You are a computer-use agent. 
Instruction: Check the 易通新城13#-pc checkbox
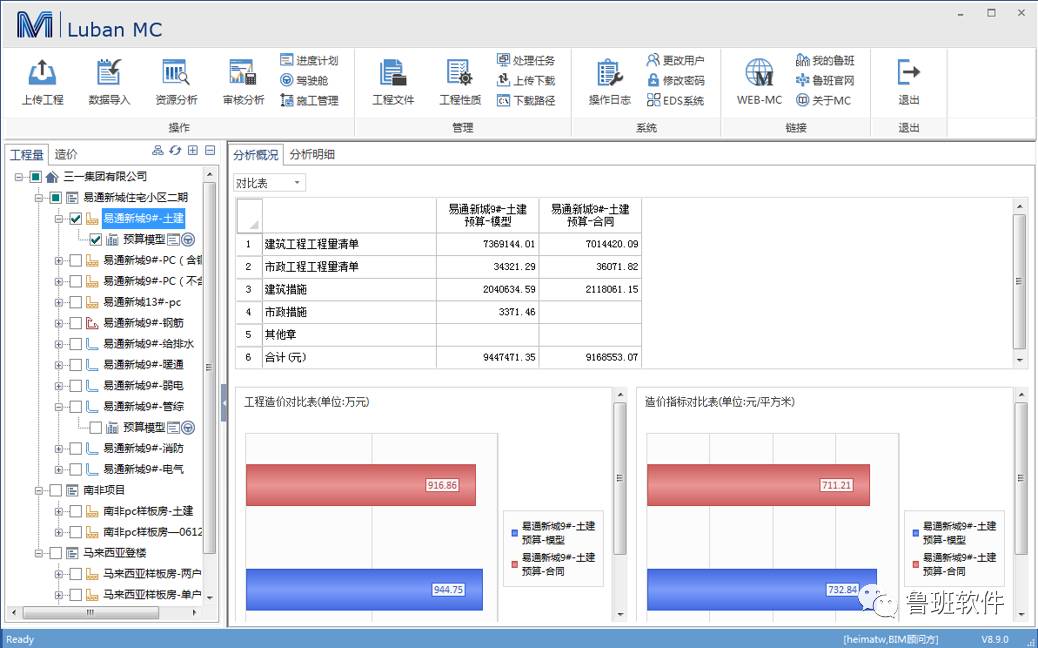pos(75,302)
